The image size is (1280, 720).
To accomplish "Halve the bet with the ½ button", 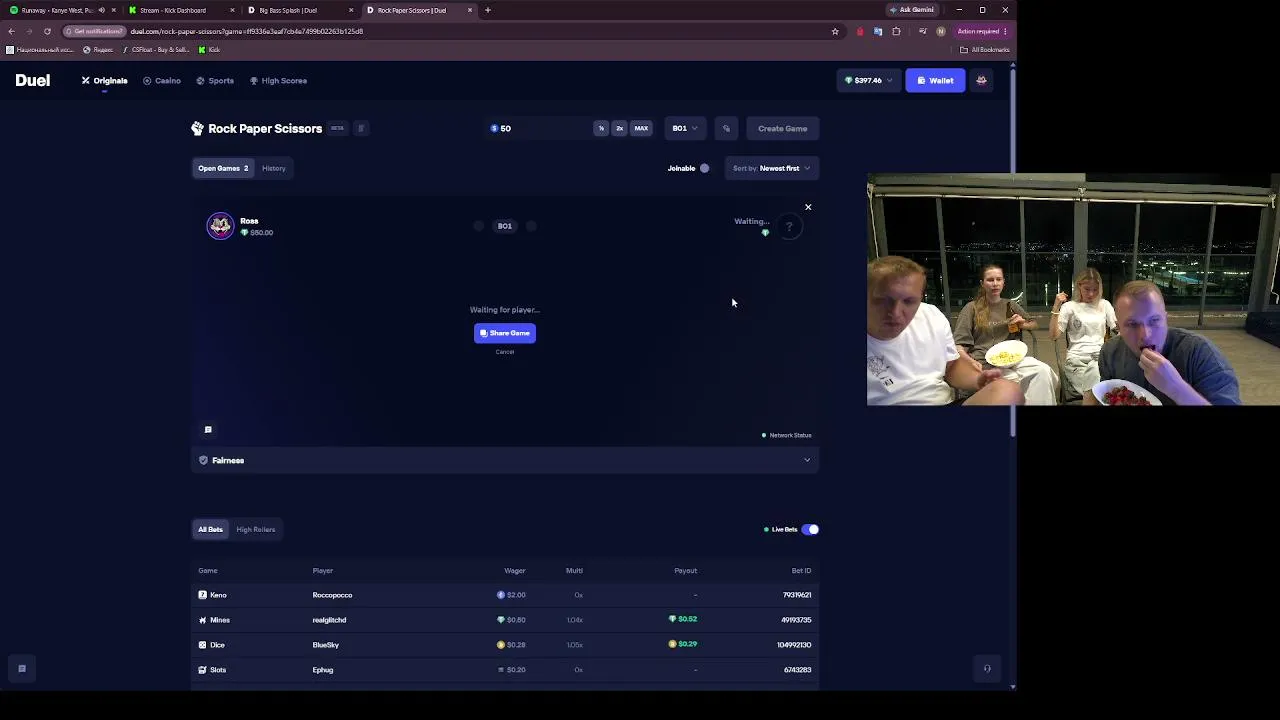I will click(601, 128).
